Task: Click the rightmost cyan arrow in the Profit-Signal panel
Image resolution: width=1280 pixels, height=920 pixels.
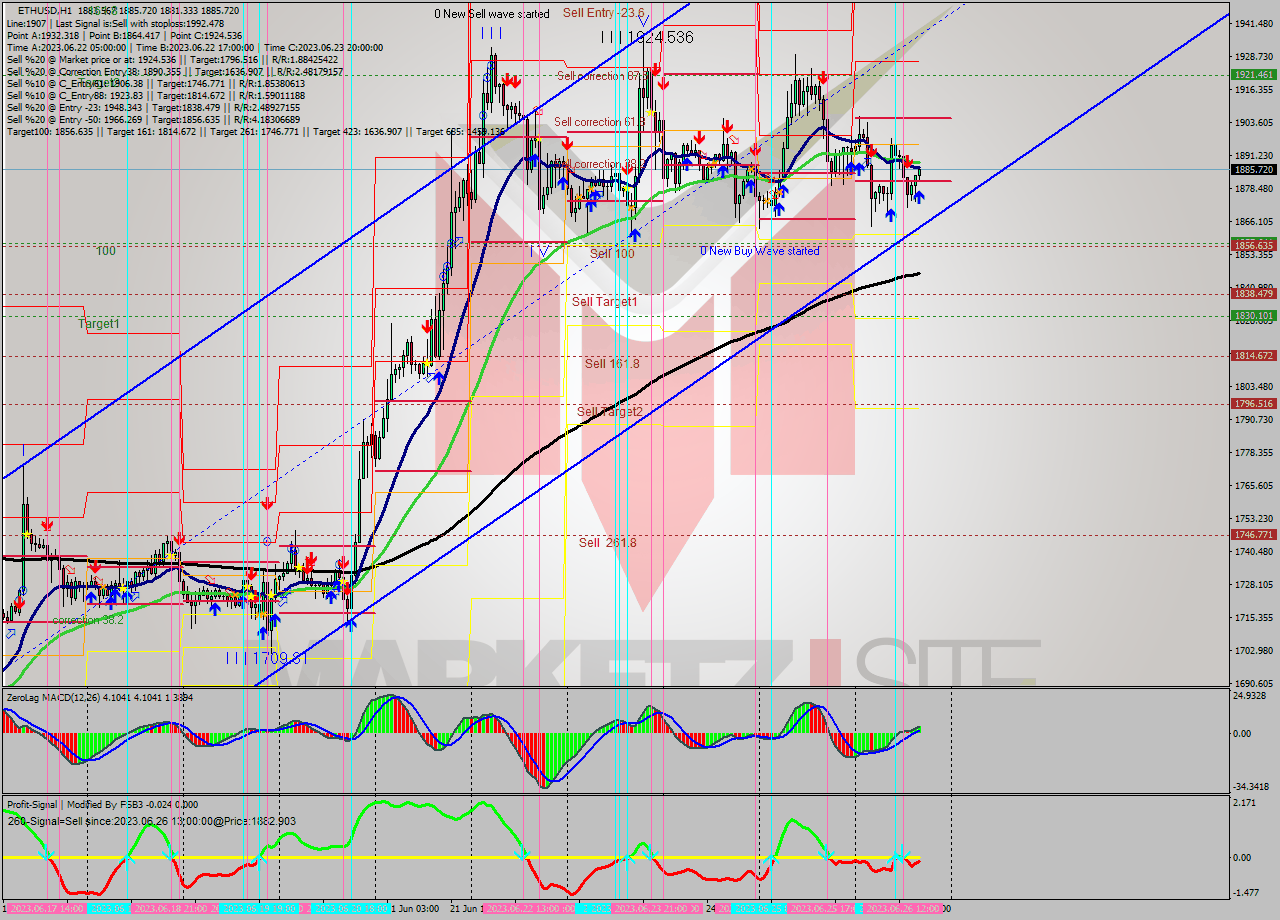Action: pyautogui.click(x=903, y=853)
